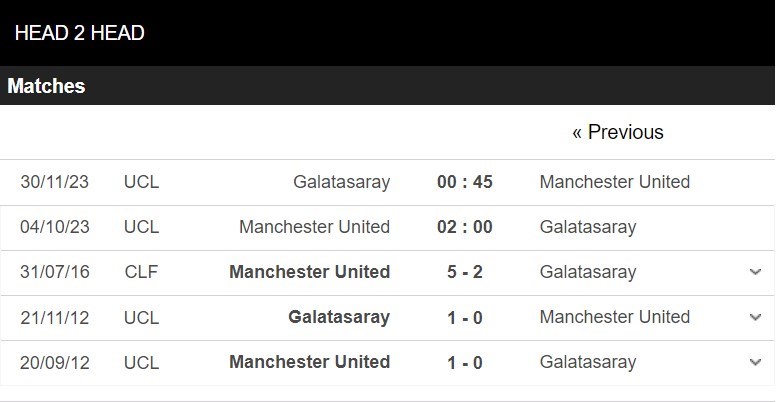Select the CLF competition label

coord(141,272)
